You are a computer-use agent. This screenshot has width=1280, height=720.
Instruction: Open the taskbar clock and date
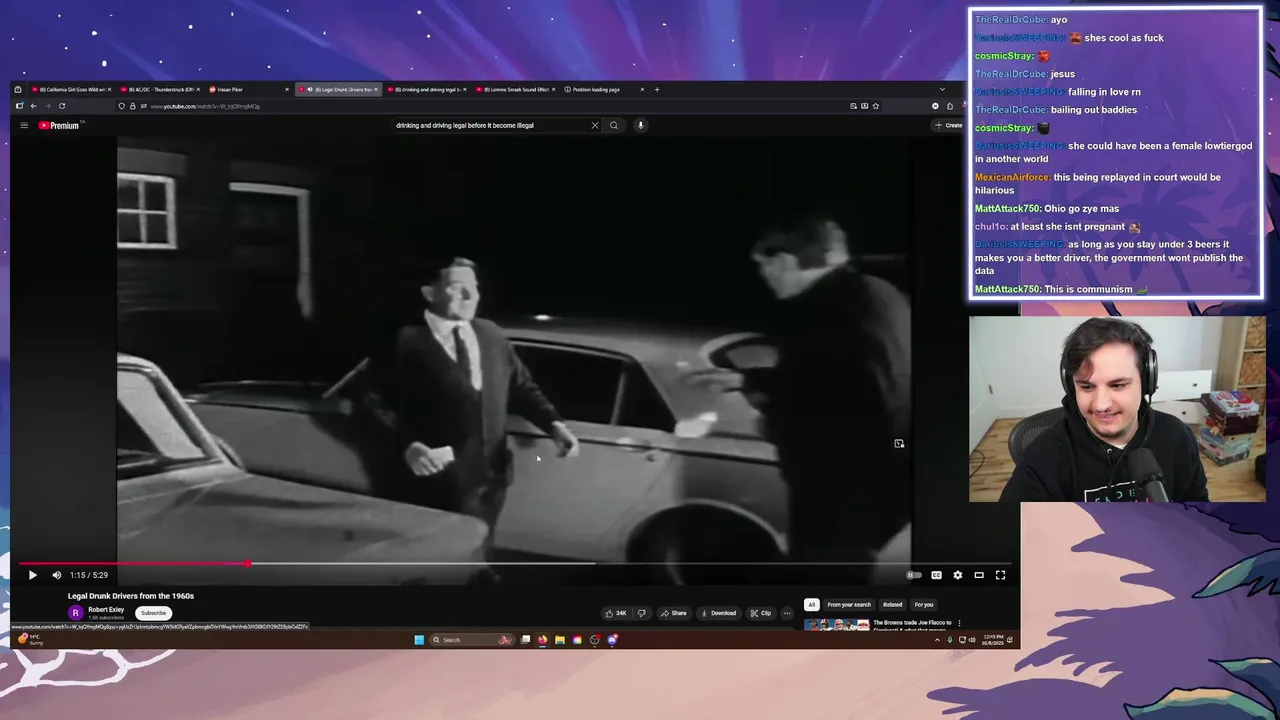pyautogui.click(x=993, y=639)
